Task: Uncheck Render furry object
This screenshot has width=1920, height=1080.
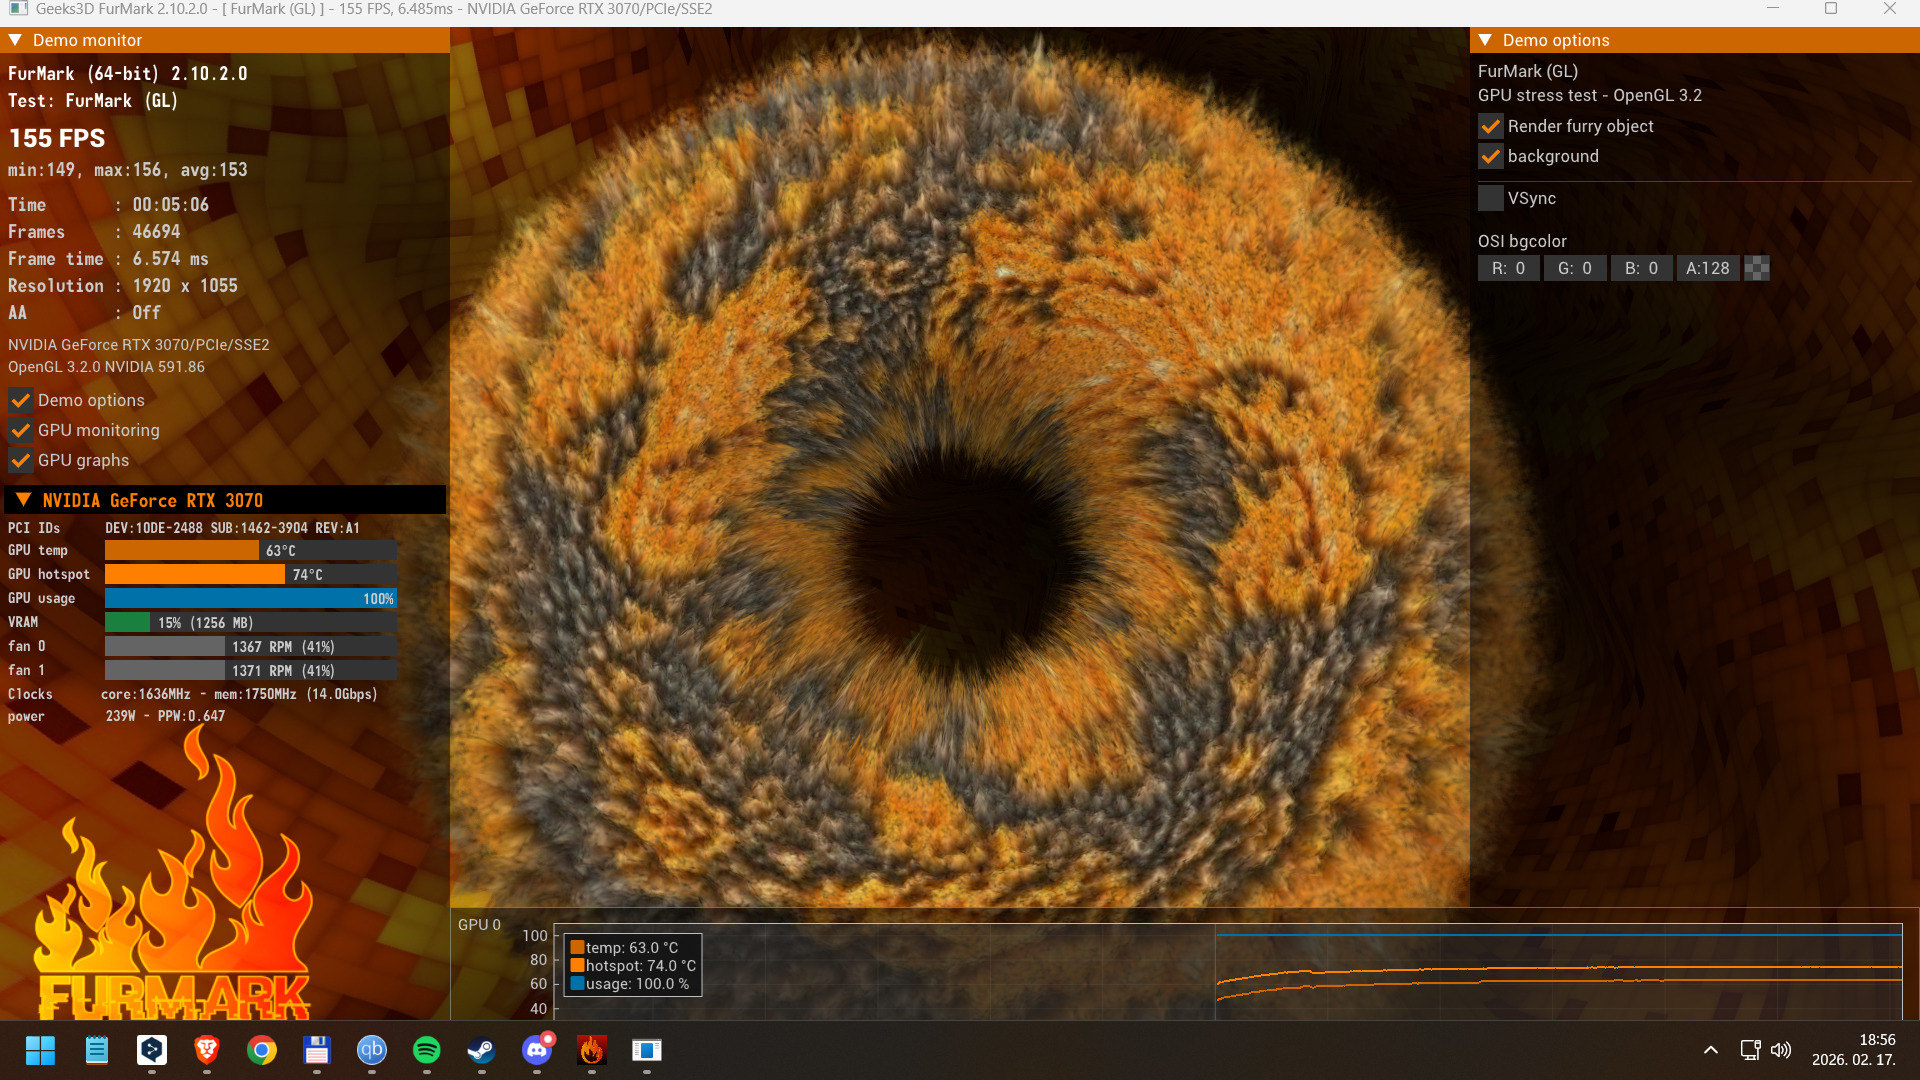Action: coord(1490,127)
